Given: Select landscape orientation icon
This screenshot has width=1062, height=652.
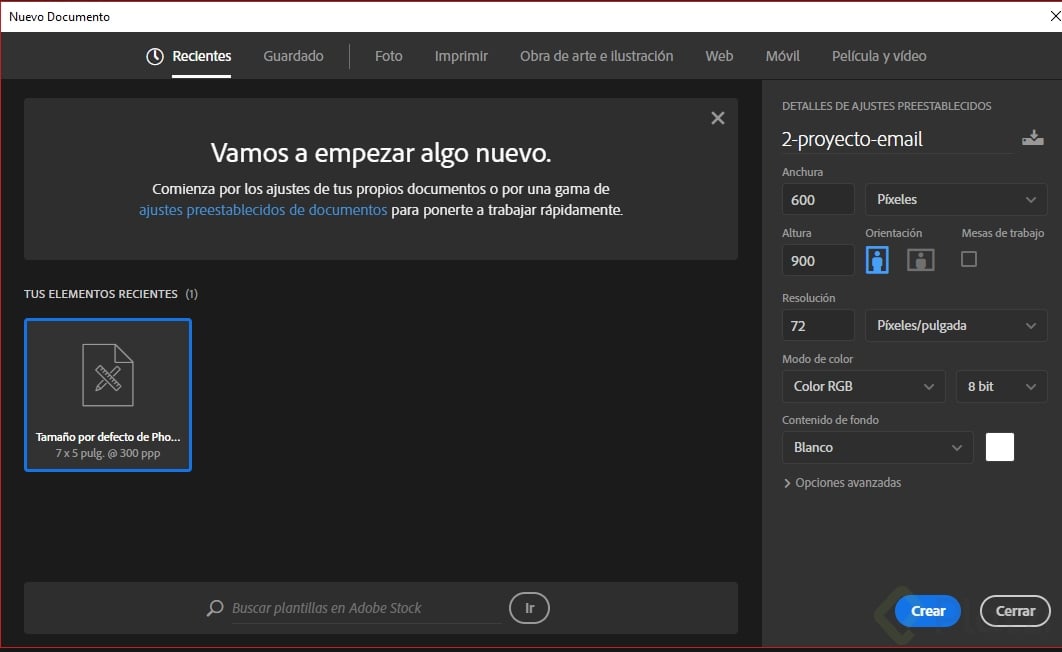Looking at the screenshot, I should coord(919,259).
